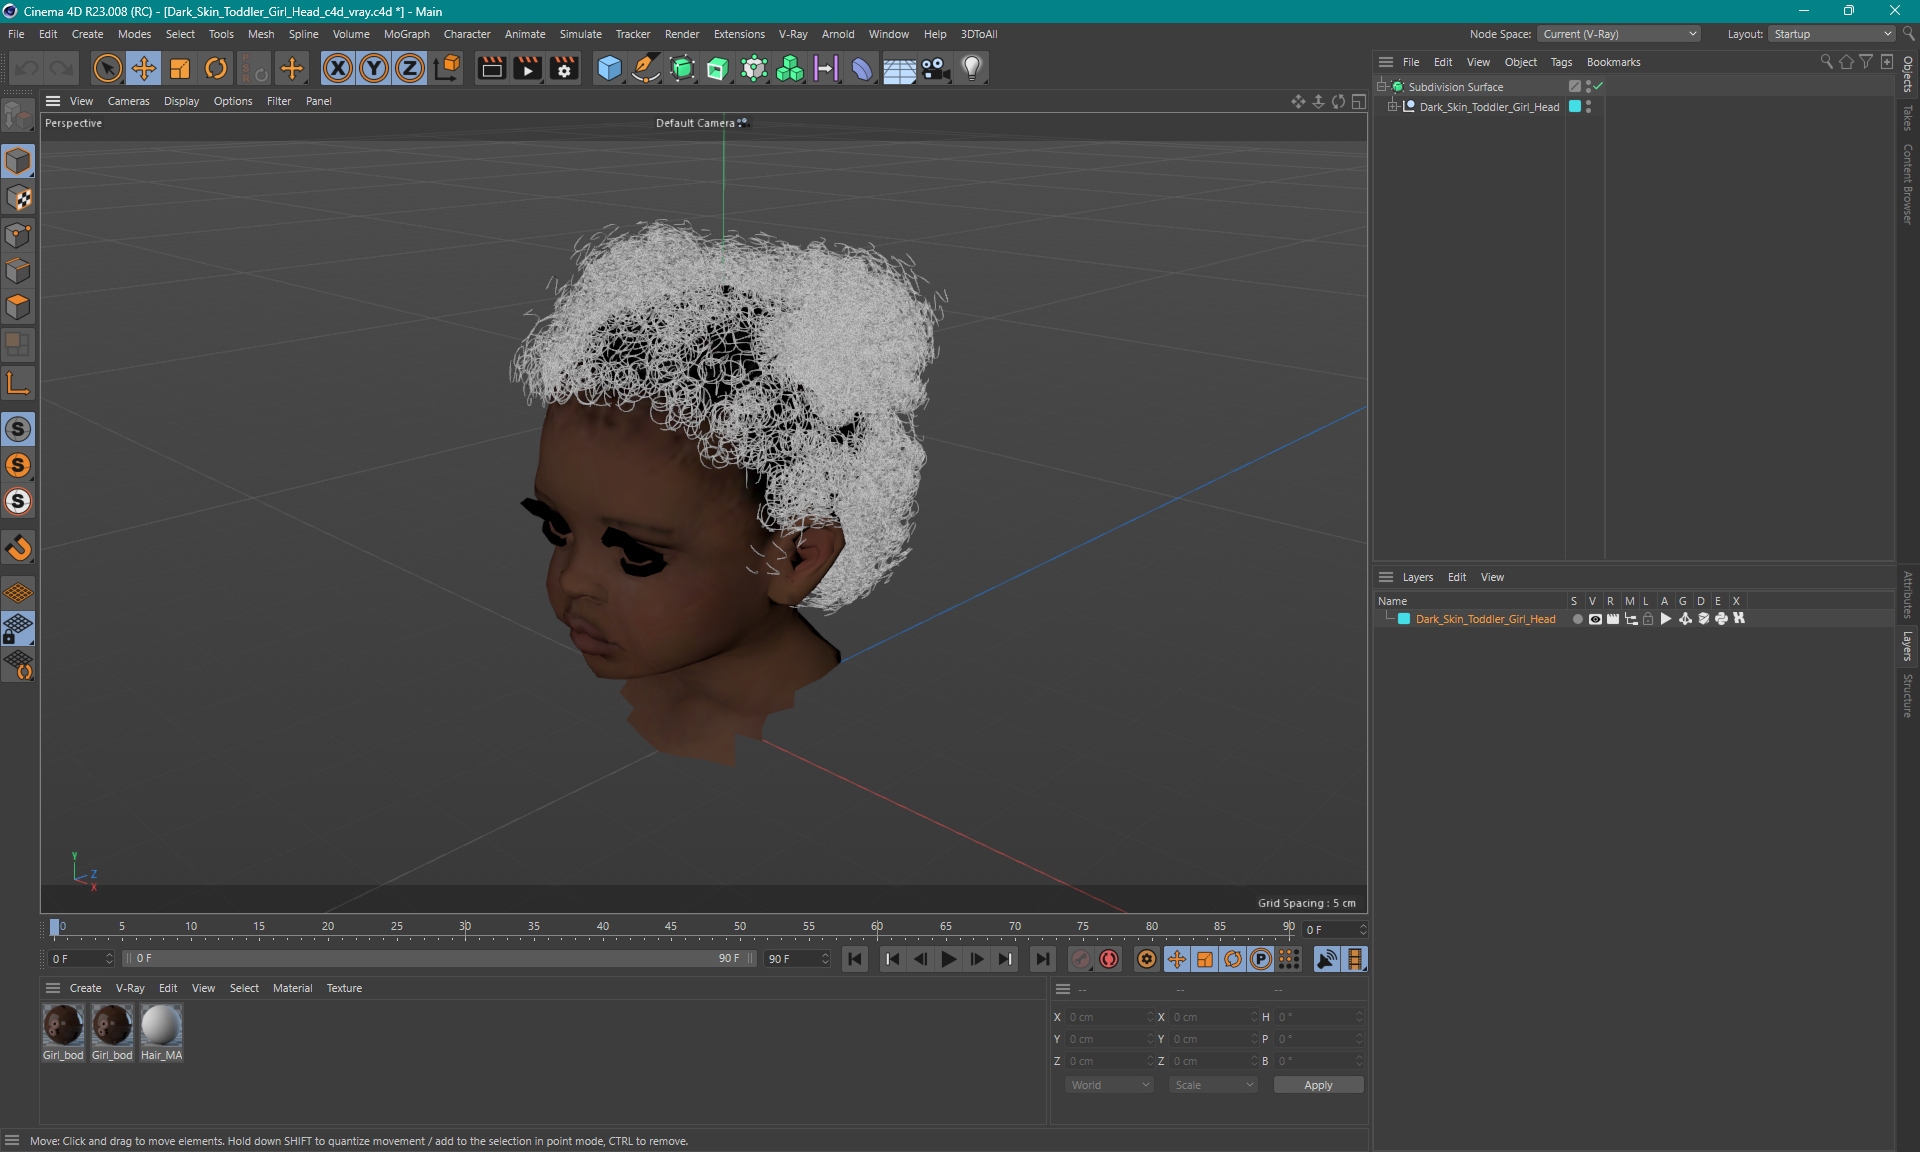Open the Layout Startup dropdown
The image size is (1920, 1152).
1832,34
